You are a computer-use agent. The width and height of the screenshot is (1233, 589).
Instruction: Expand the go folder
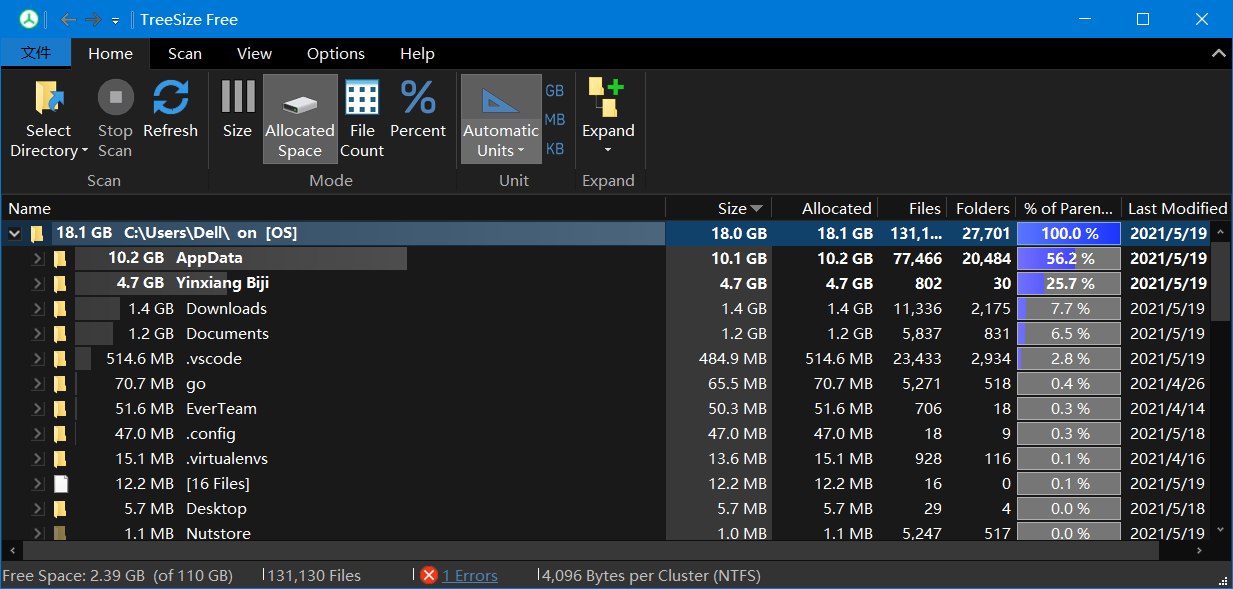tap(37, 384)
